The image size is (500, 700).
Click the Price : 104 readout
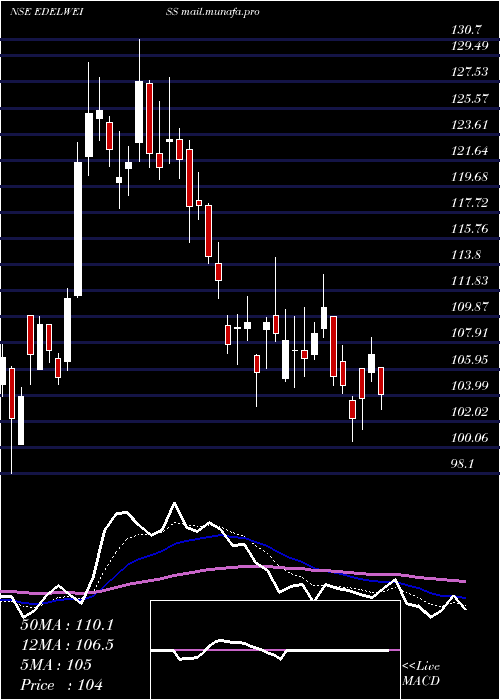pyautogui.click(x=62, y=685)
